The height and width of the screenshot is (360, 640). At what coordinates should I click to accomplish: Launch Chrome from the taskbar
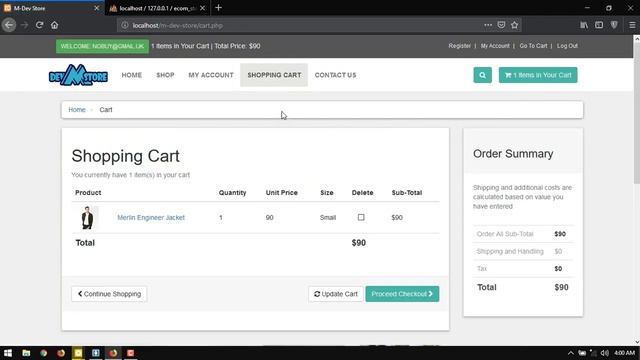pos(43,353)
